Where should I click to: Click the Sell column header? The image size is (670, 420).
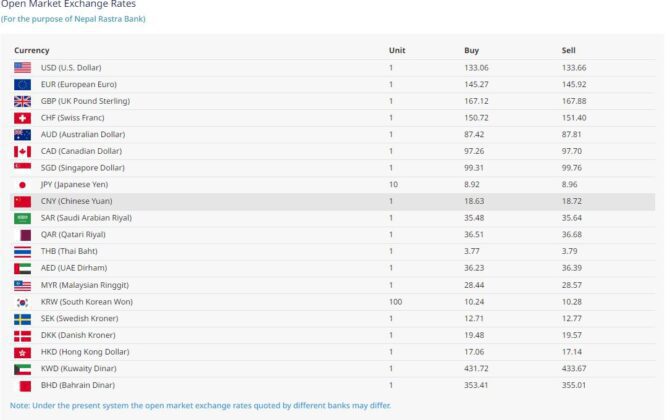pyautogui.click(x=569, y=50)
